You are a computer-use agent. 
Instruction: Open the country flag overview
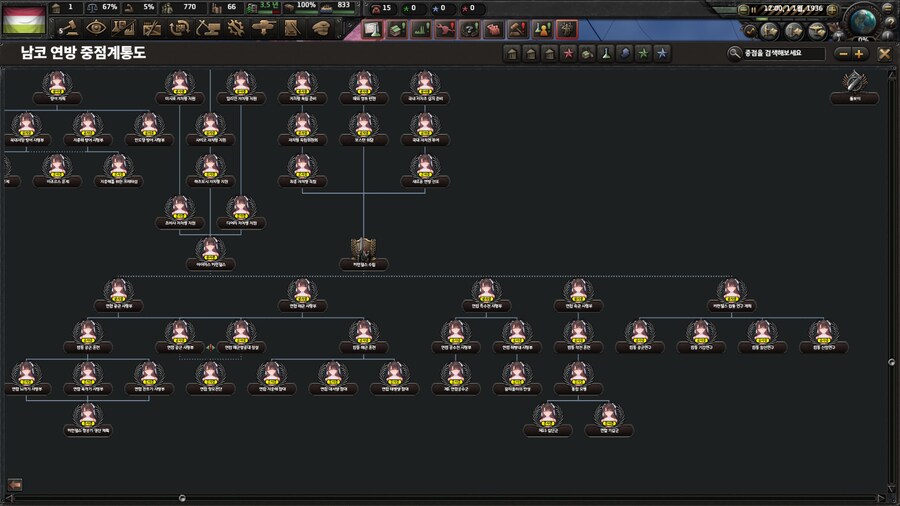pyautogui.click(x=23, y=19)
